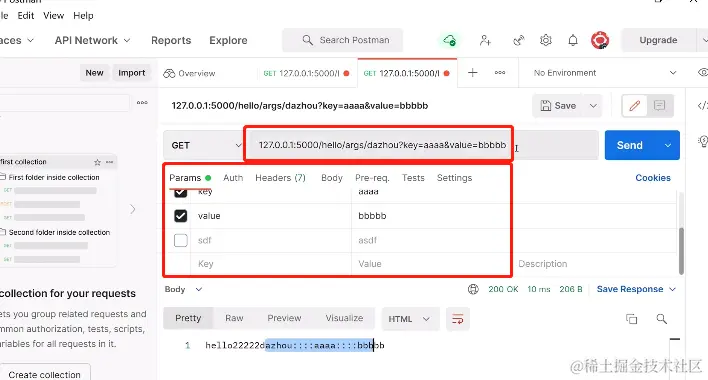Switch to the request Body tab
This screenshot has width=708, height=380.
pos(332,178)
